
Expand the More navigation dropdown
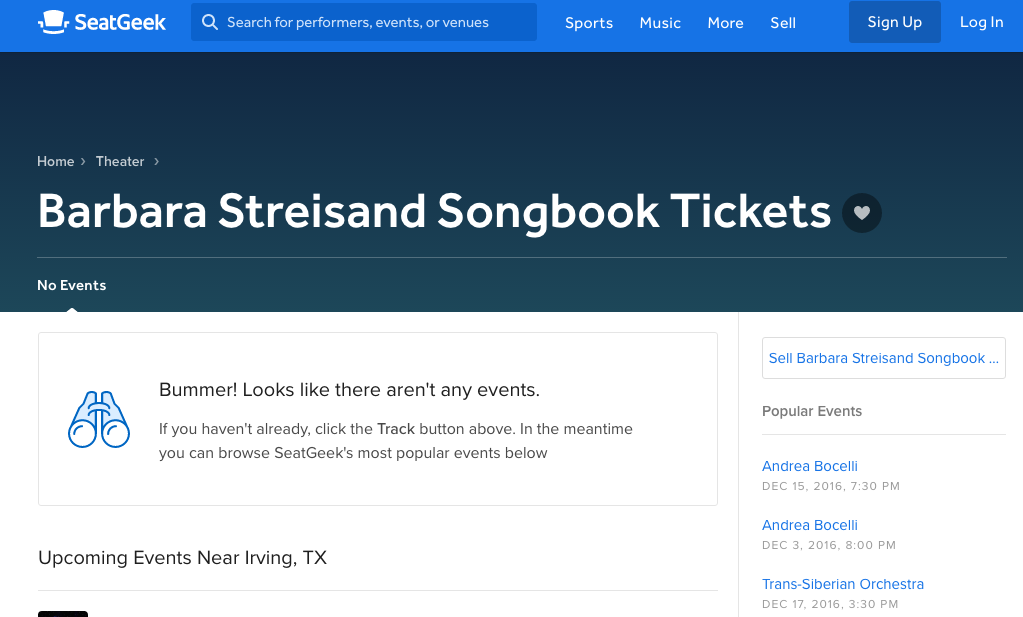(725, 23)
